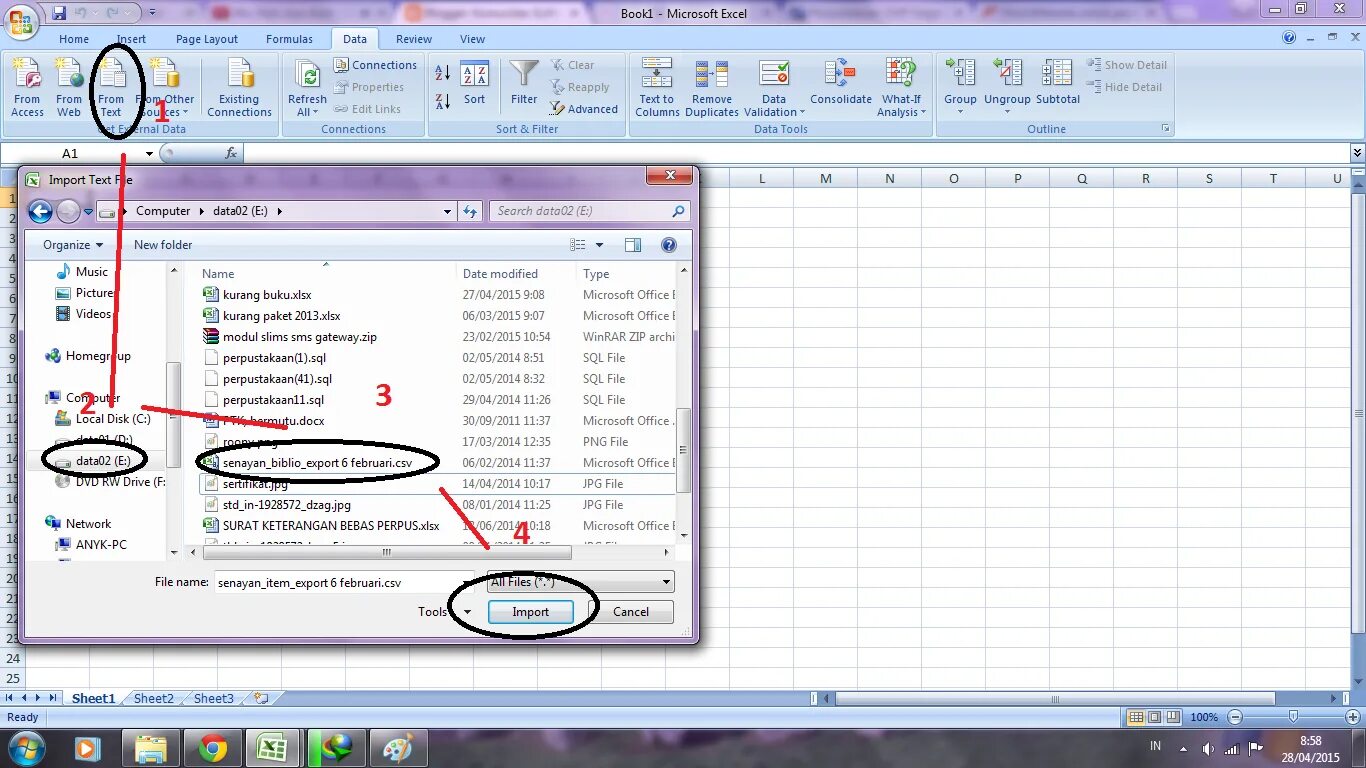
Task: Click the Help icon in the Import dialog
Action: (669, 245)
